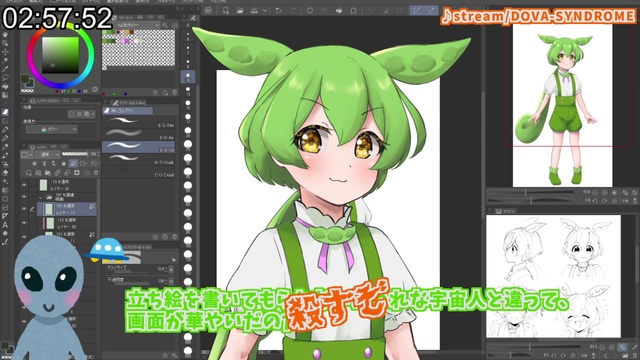Click the New layer icon in layer panel
Image resolution: width=640 pixels, height=360 pixels.
pos(29,173)
